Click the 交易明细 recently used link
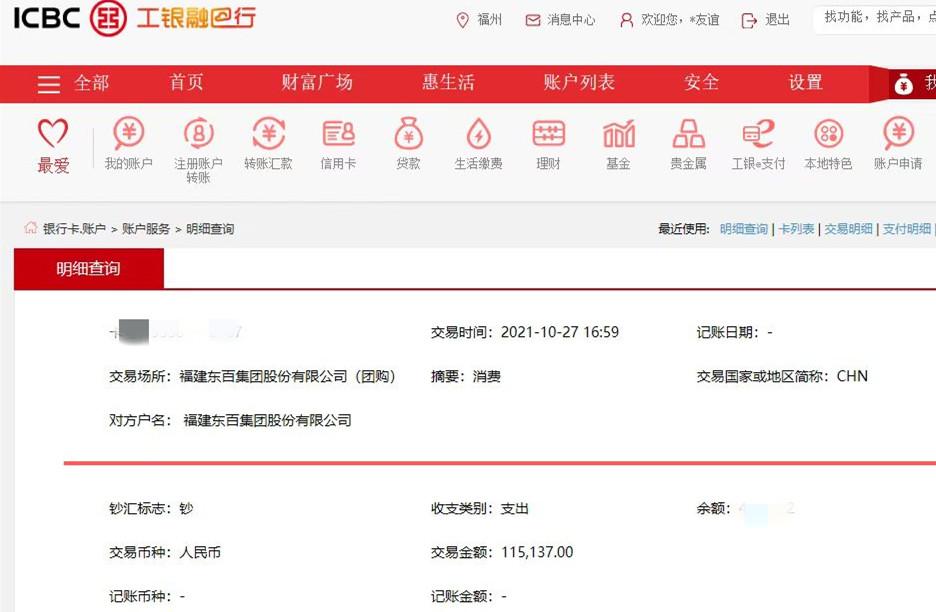The width and height of the screenshot is (936, 612). coord(848,229)
